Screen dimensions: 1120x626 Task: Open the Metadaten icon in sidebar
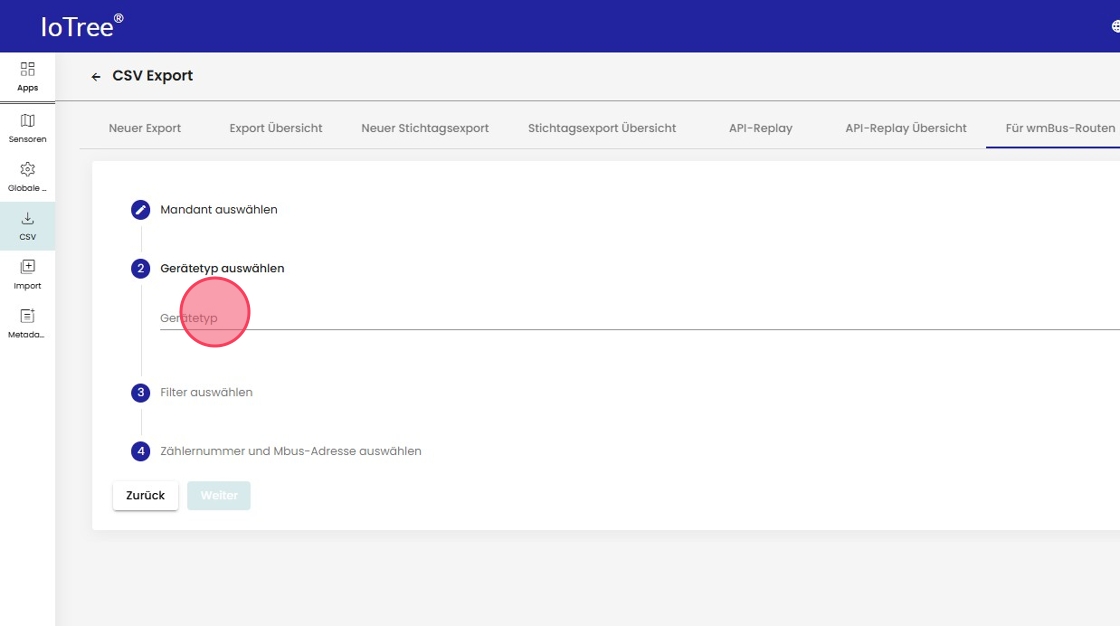point(27,316)
